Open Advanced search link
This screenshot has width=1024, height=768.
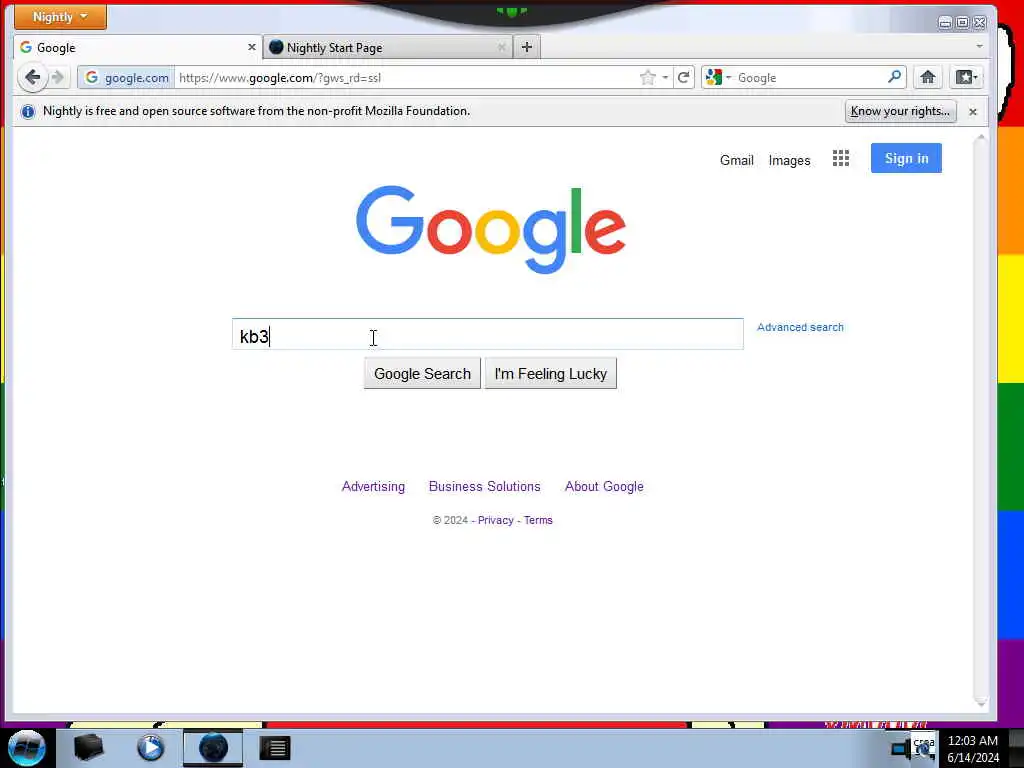coord(800,327)
